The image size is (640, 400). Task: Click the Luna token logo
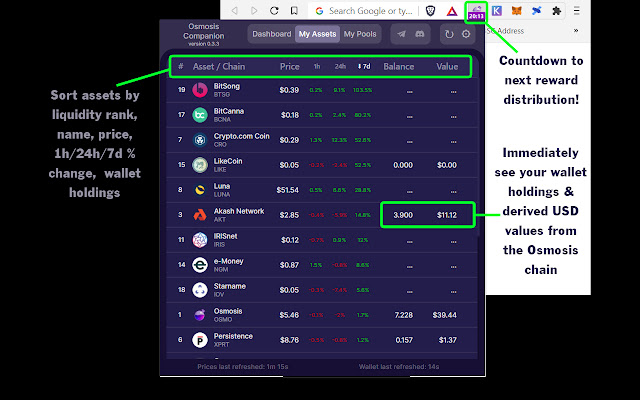pyautogui.click(x=200, y=190)
